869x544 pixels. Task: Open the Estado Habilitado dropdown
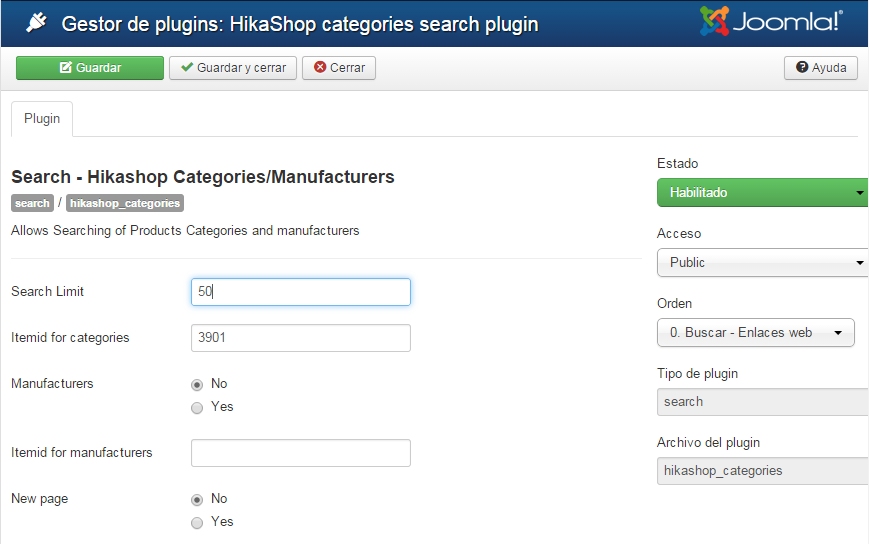762,192
